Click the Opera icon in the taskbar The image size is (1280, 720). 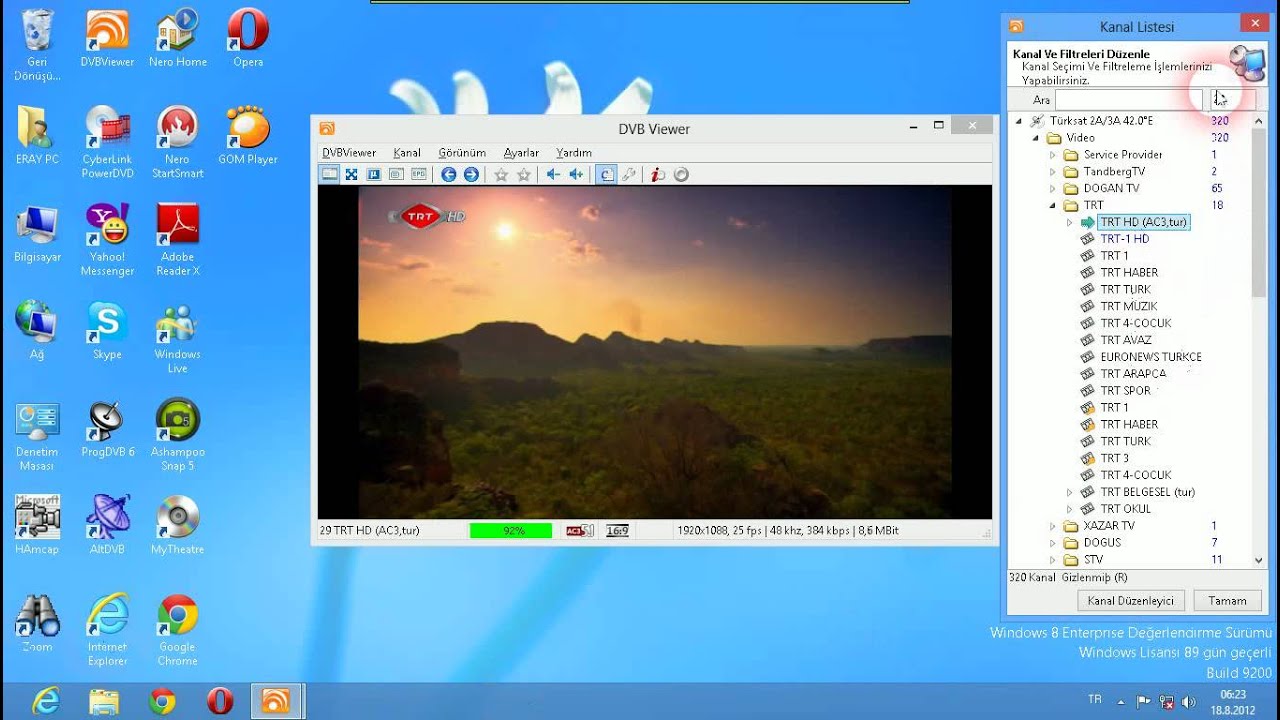(x=220, y=701)
